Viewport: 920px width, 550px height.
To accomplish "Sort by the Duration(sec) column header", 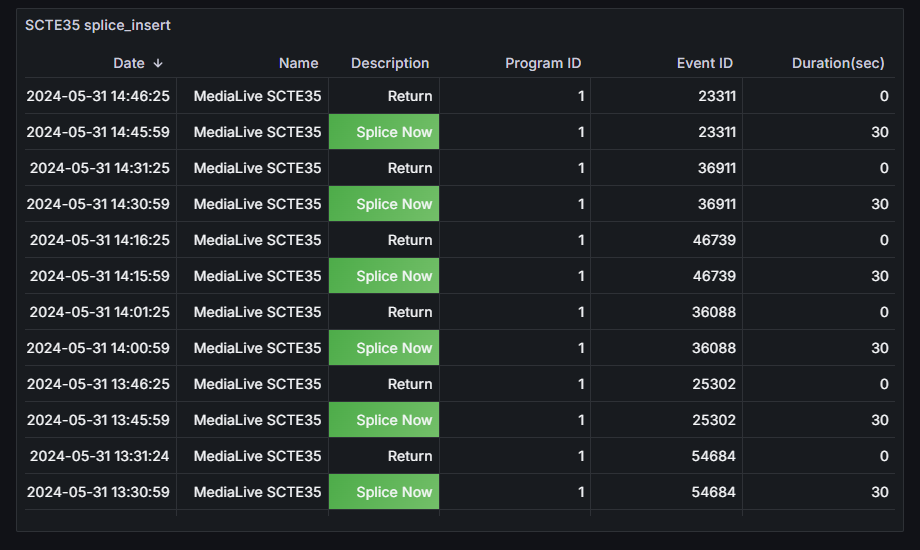I will tap(838, 63).
